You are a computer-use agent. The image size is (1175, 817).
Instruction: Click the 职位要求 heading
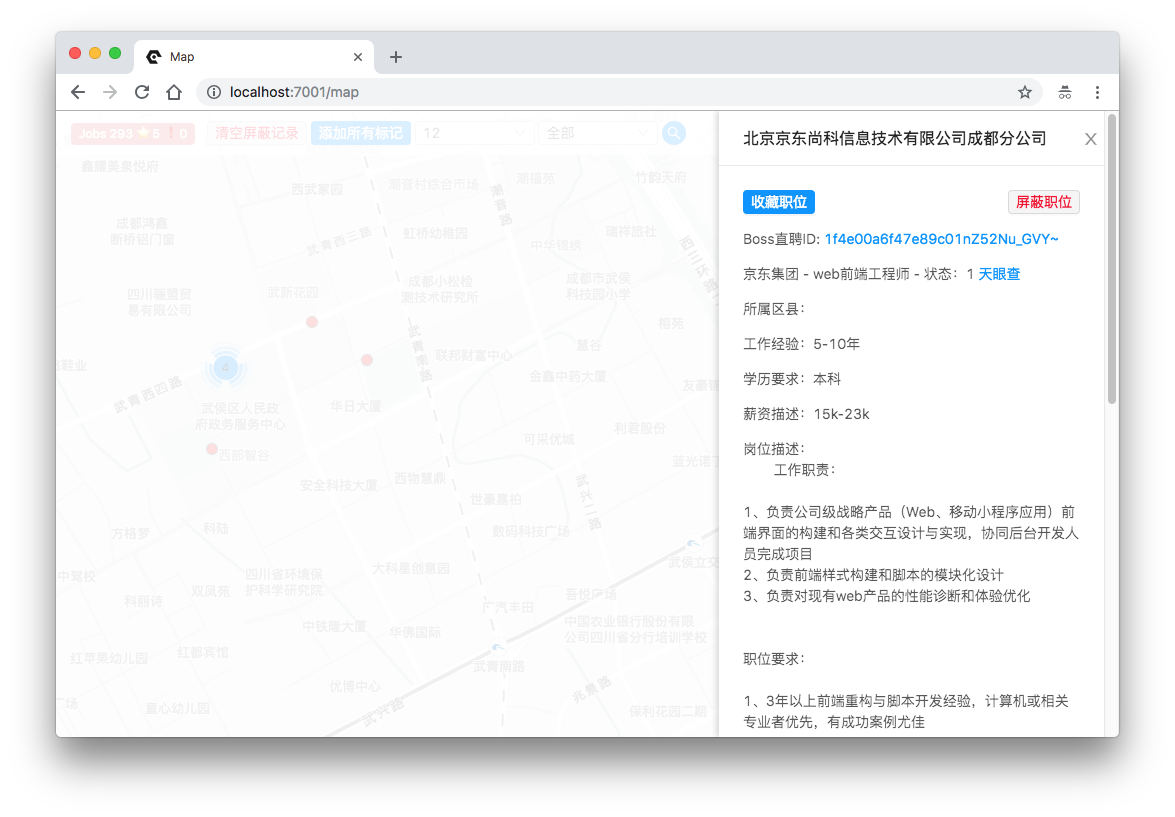coord(774,659)
